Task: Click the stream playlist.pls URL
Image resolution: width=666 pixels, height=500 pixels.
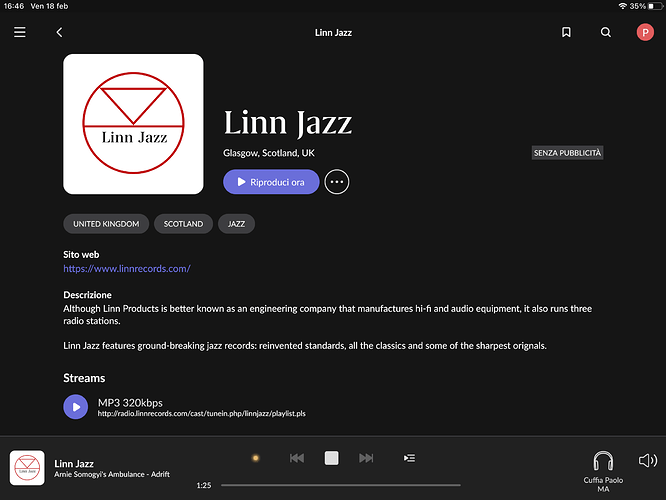Action: tap(202, 413)
